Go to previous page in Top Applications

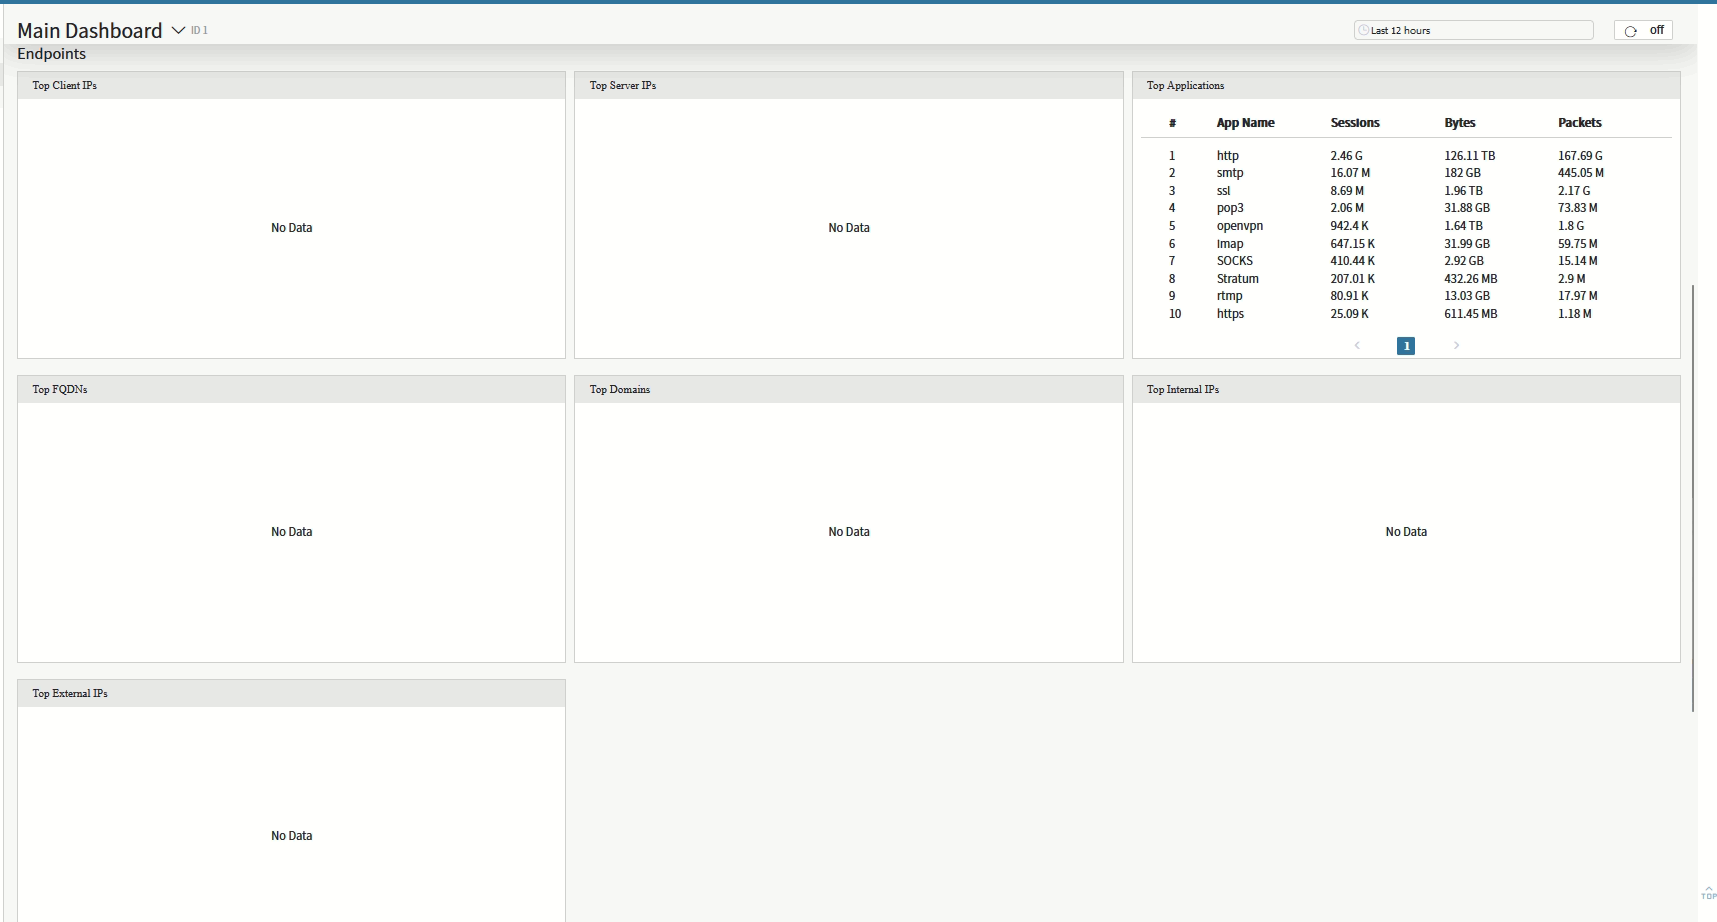click(1357, 346)
